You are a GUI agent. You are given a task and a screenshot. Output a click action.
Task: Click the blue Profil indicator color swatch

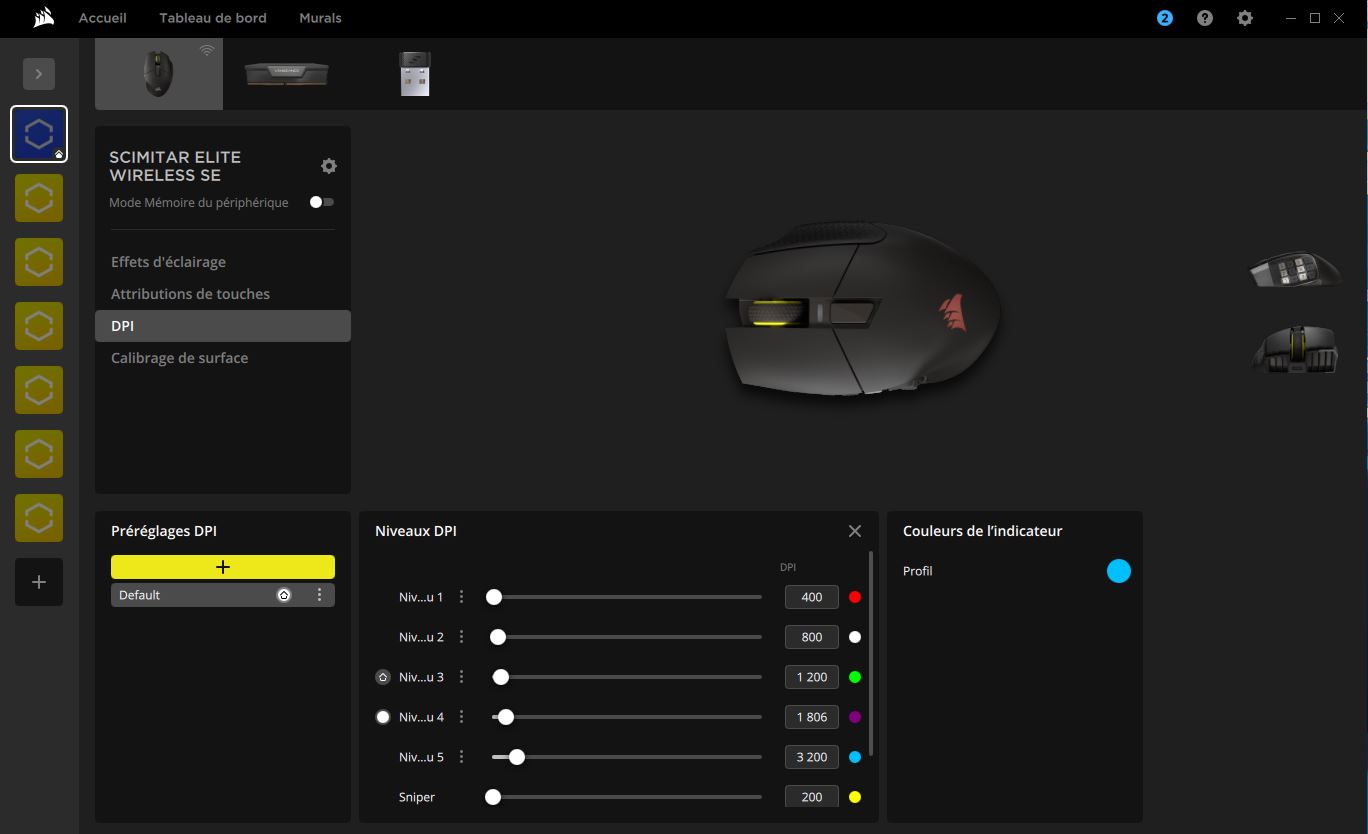pyautogui.click(x=1119, y=570)
